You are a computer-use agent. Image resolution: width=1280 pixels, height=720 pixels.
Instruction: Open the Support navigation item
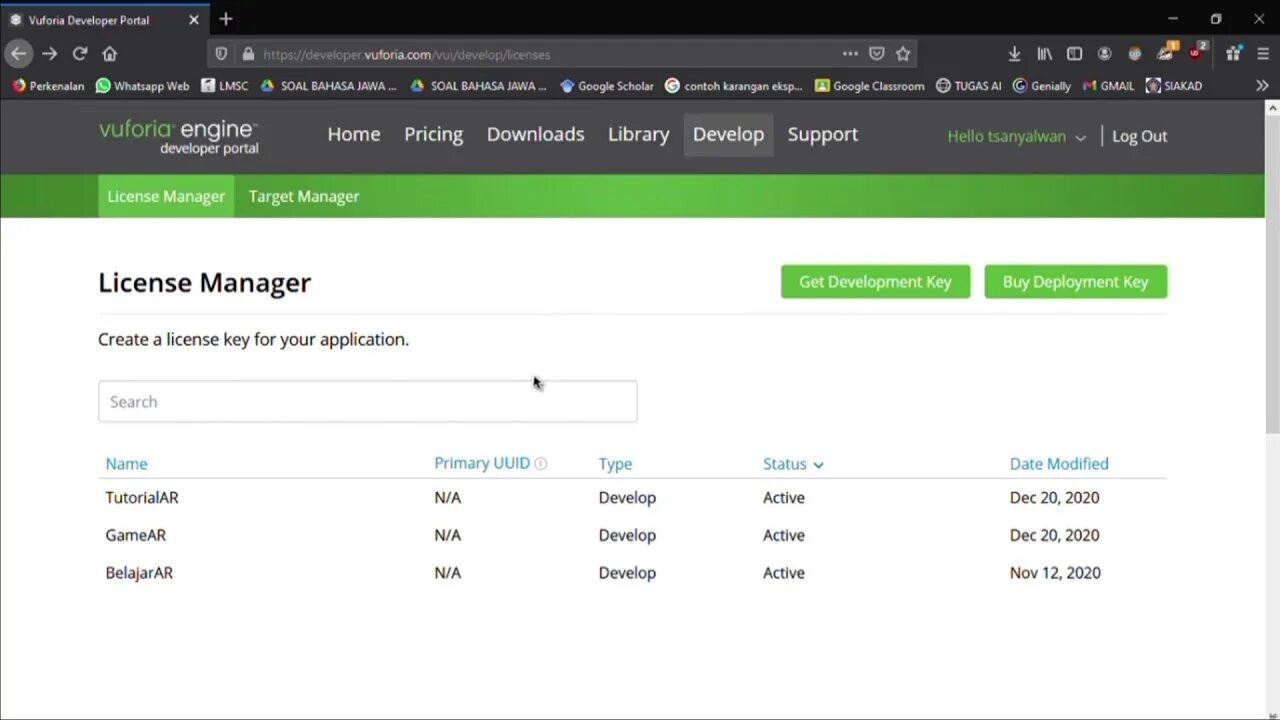[822, 135]
